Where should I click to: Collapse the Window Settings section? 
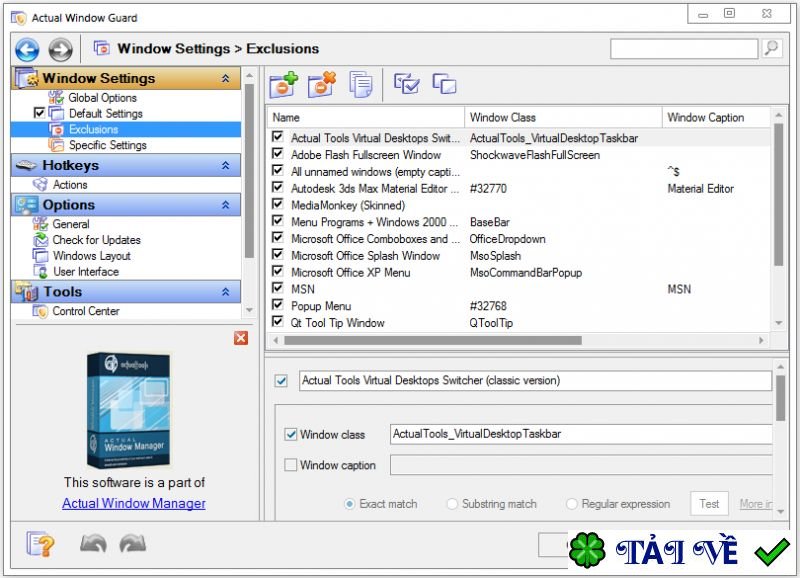pyautogui.click(x=226, y=78)
